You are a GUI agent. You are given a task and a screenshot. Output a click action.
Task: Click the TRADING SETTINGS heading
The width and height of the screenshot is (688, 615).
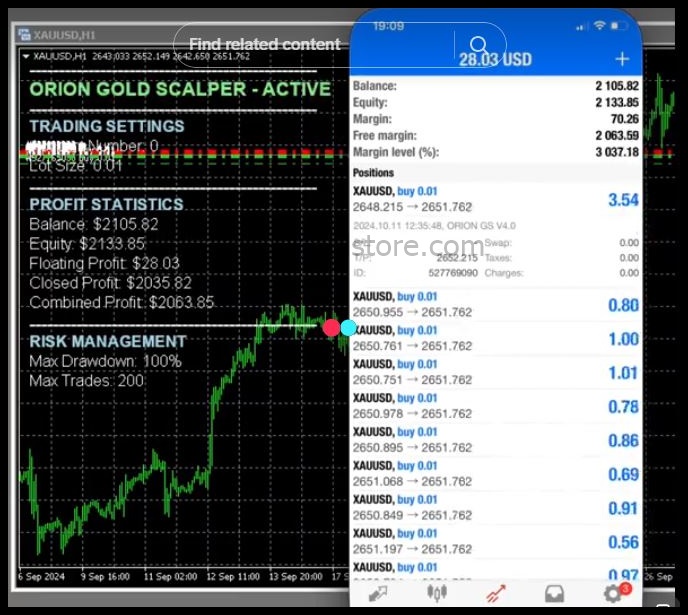click(107, 126)
